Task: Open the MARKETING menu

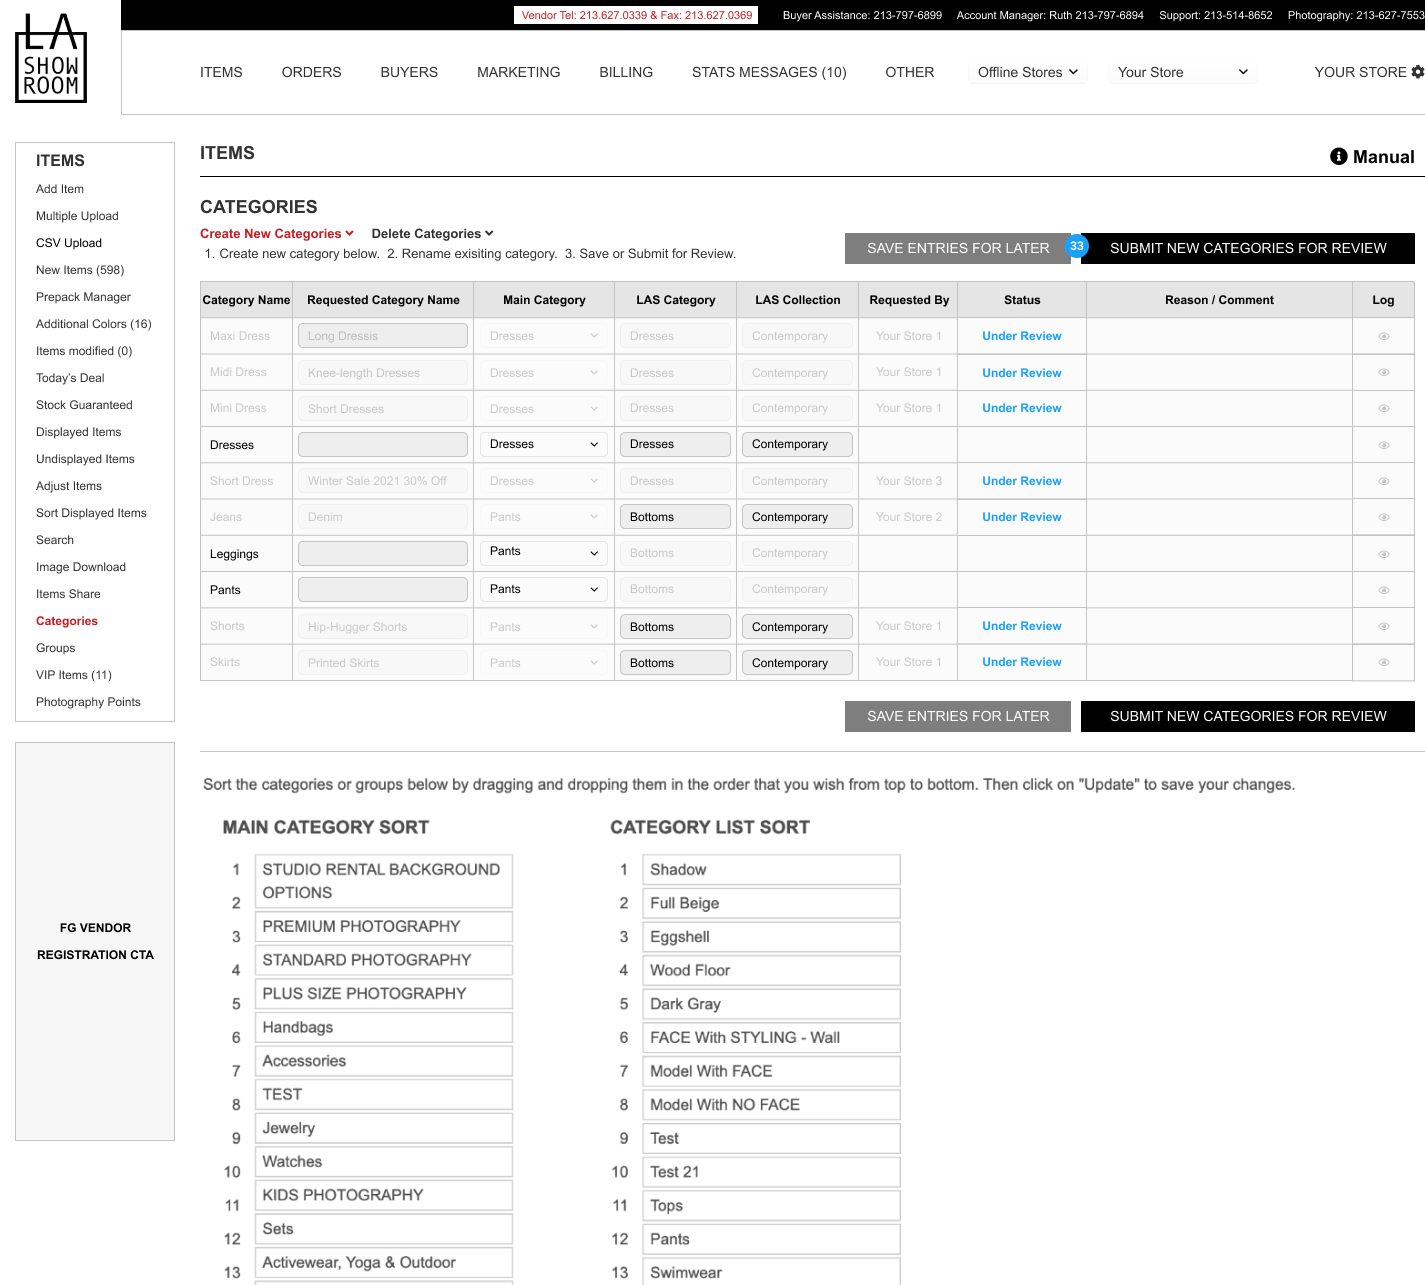Action: [518, 72]
